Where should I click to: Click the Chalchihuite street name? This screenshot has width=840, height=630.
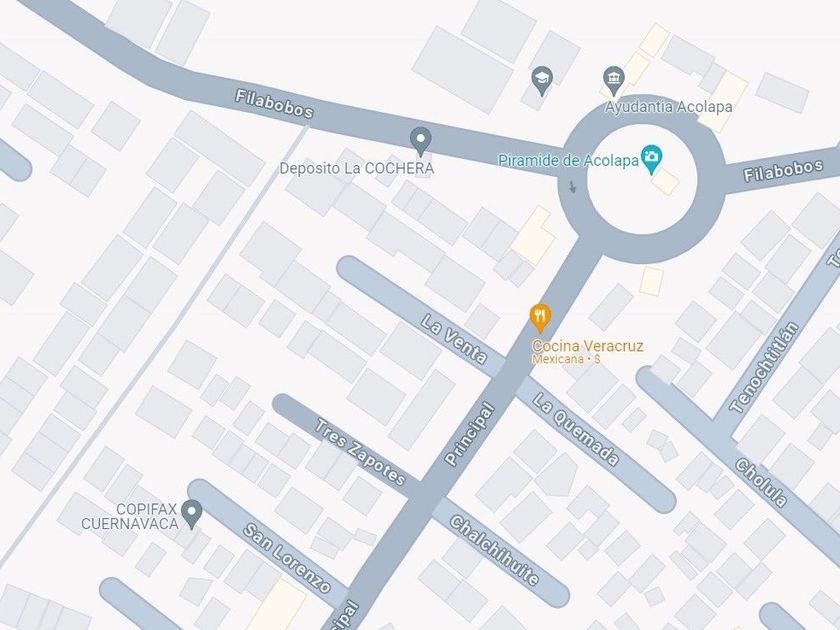(x=494, y=551)
